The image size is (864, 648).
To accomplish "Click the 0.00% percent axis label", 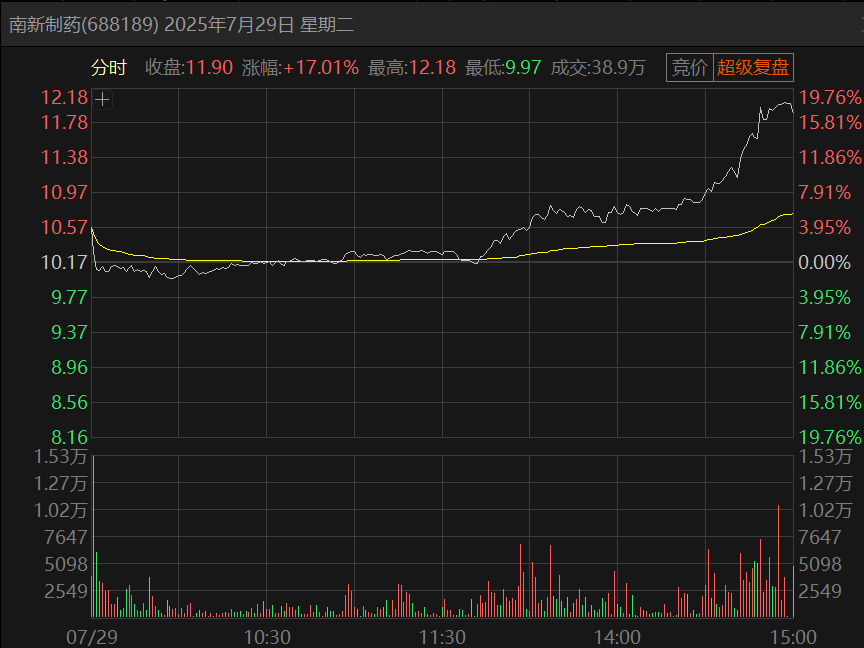I will coord(824,262).
